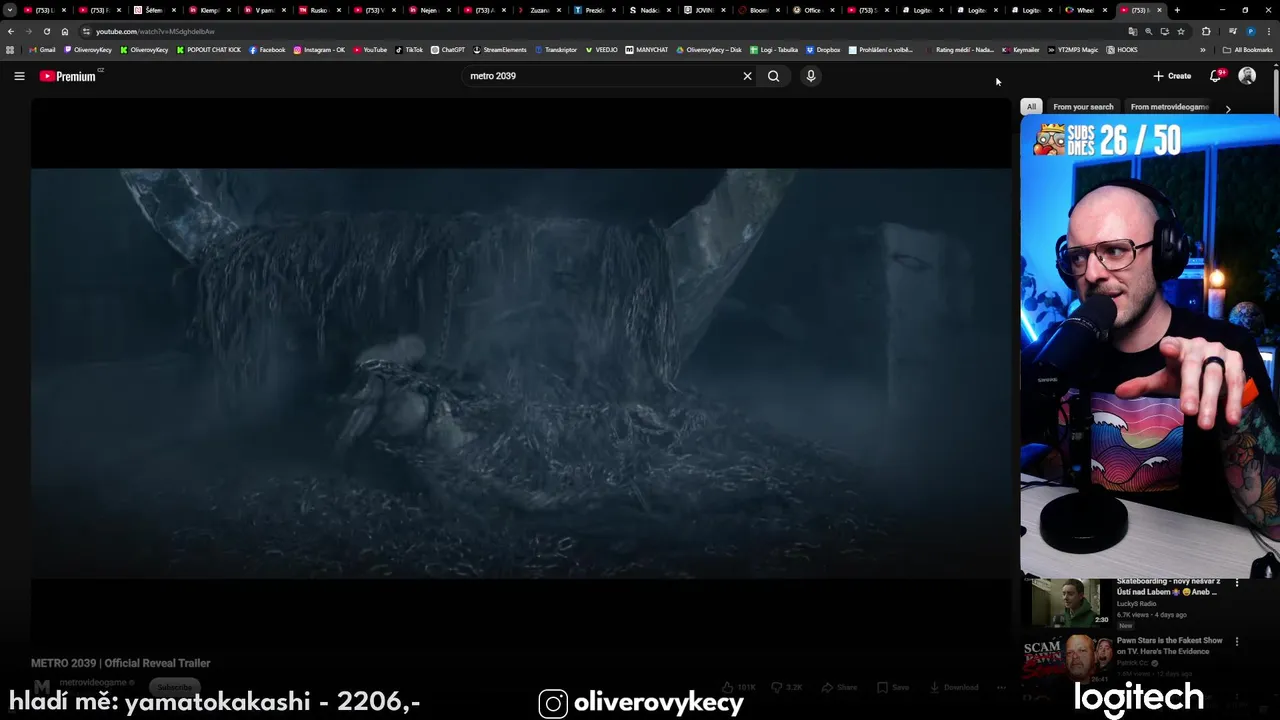Screen dimensions: 1280x720
Task: Go back in browser
Action: click(x=11, y=31)
